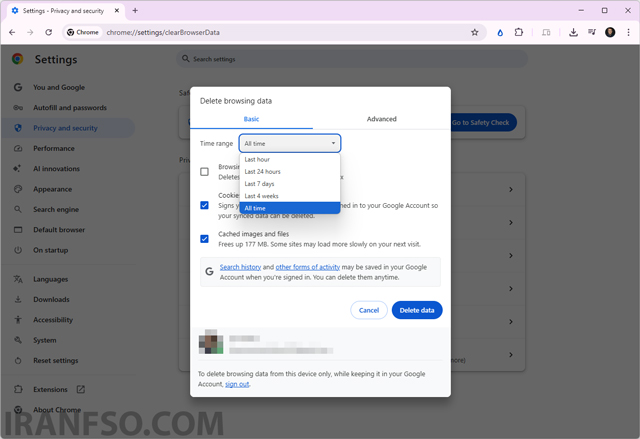Viewport: 640px width, 439px height.
Task: Click the back navigation arrow
Action: pyautogui.click(x=12, y=32)
